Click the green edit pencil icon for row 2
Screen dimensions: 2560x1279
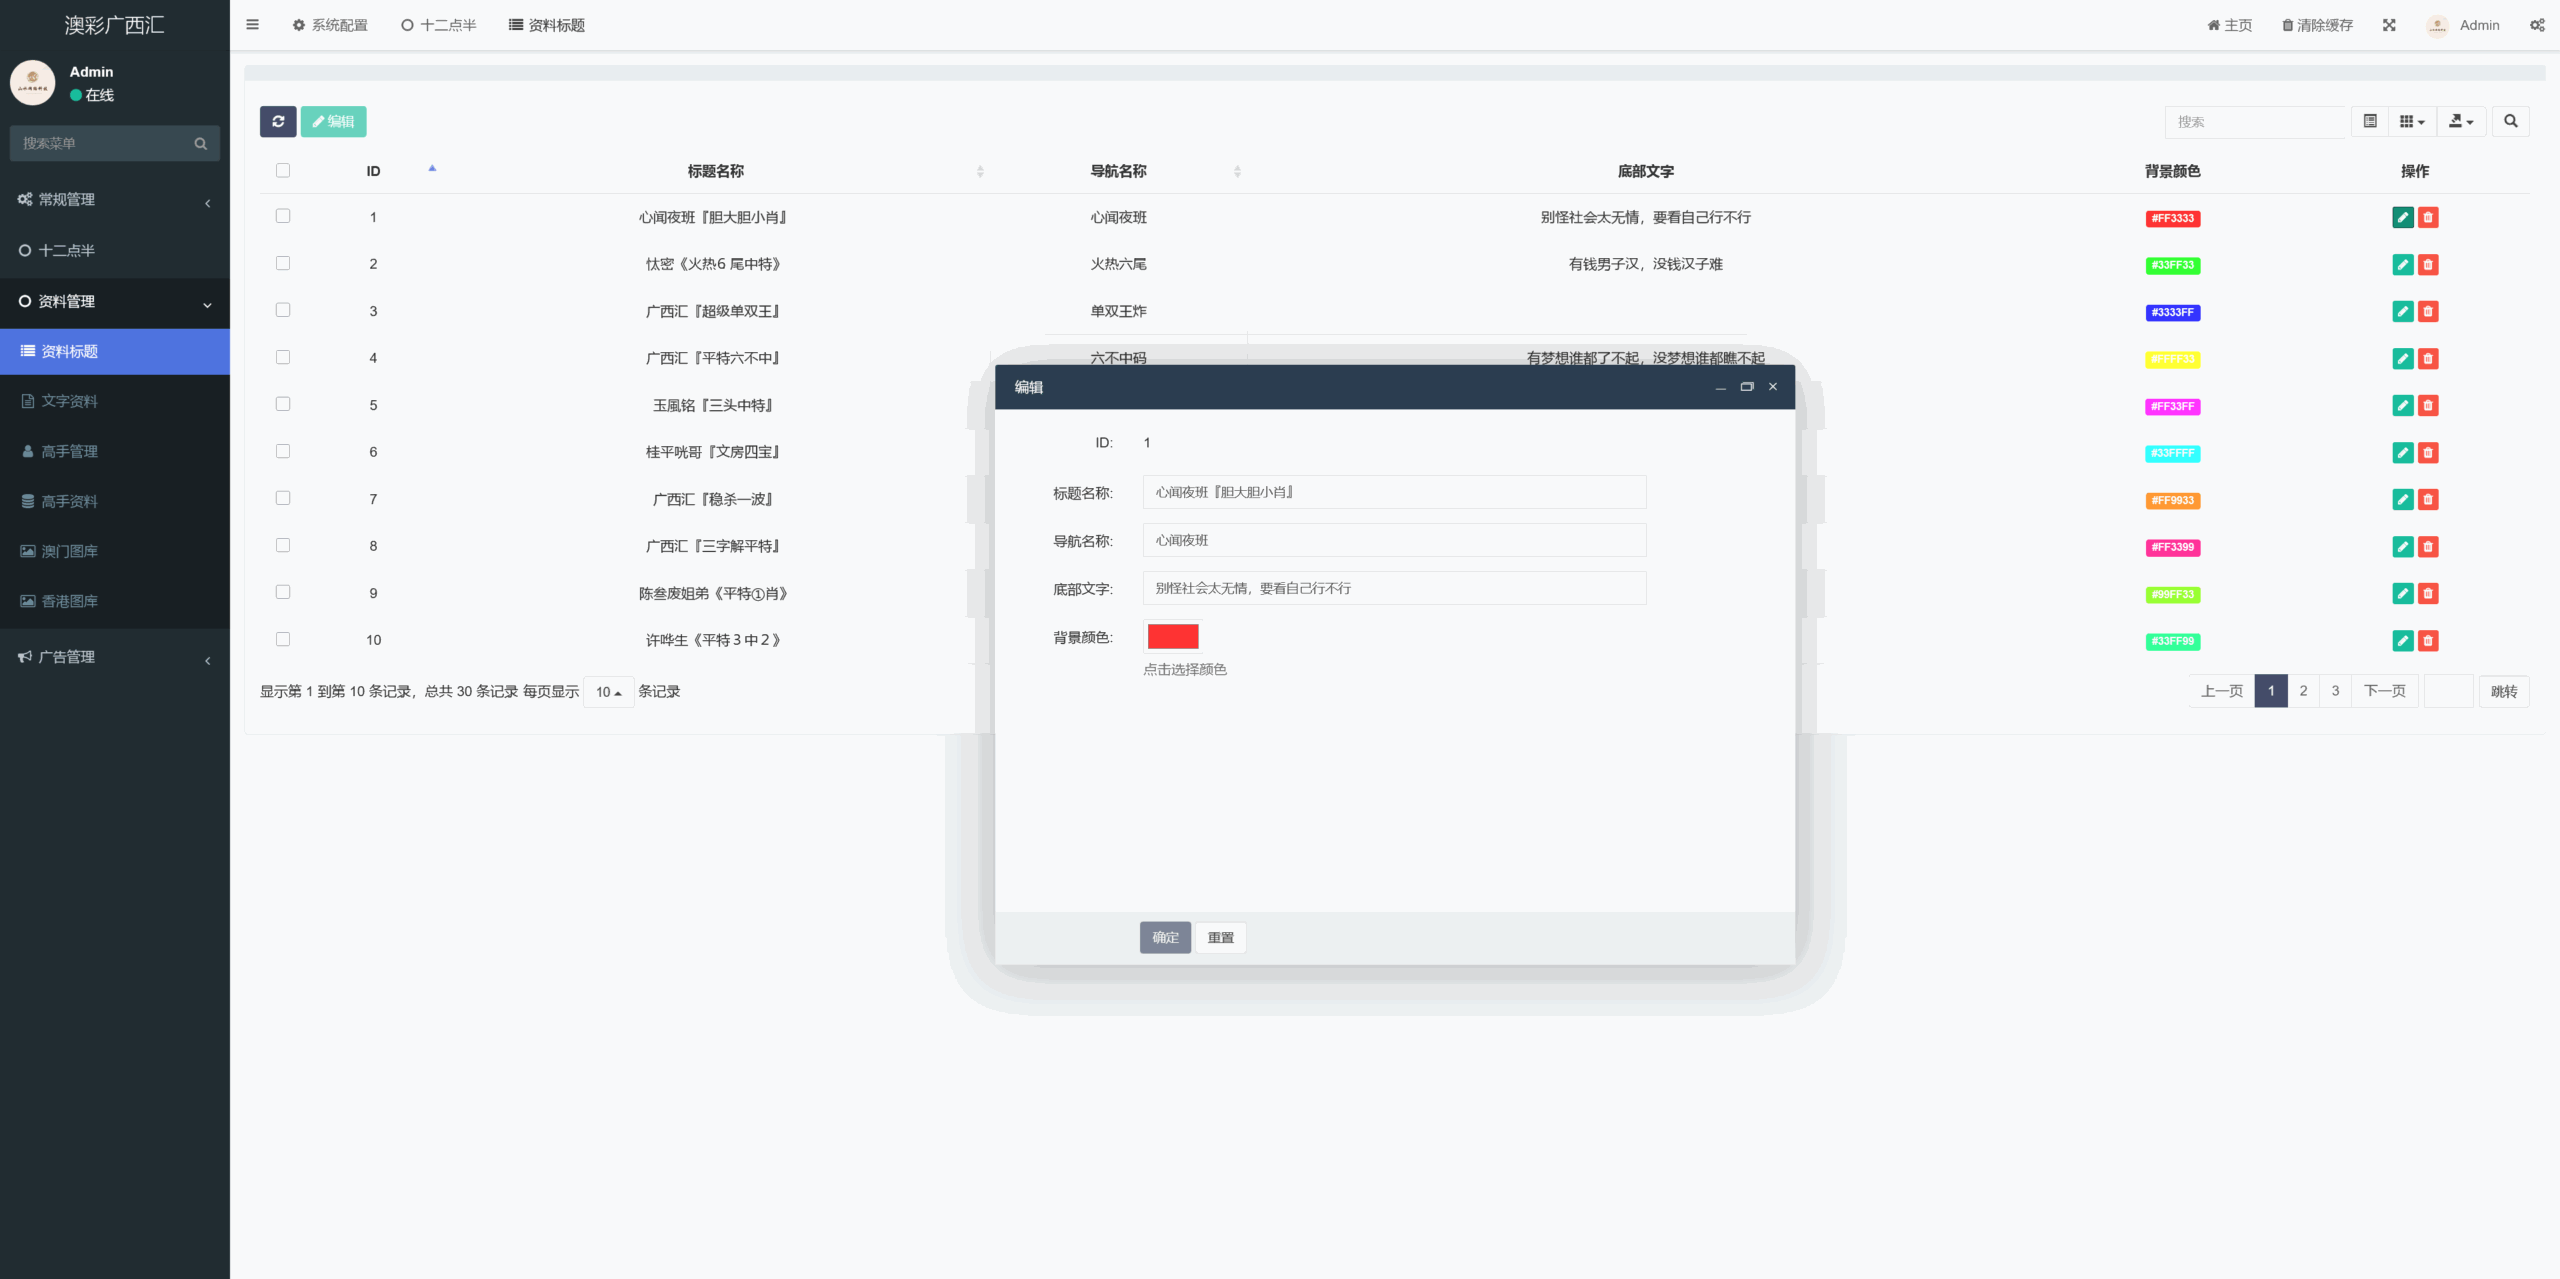click(x=2402, y=265)
